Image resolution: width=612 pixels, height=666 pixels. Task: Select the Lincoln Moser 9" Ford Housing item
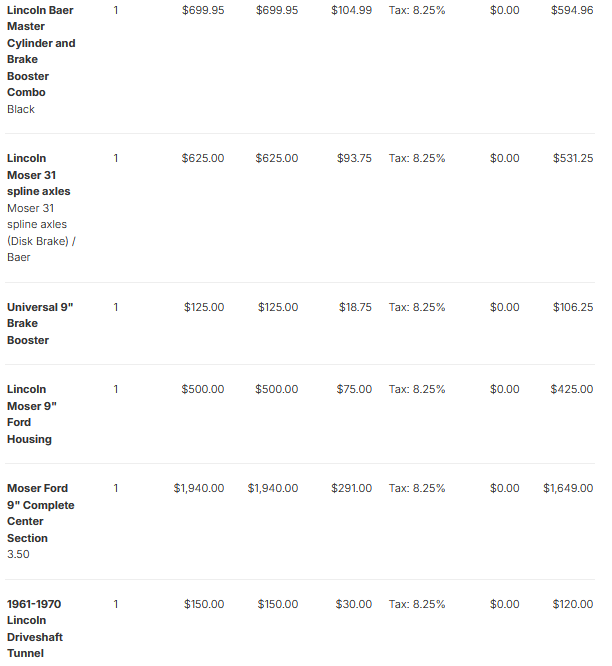(32, 414)
